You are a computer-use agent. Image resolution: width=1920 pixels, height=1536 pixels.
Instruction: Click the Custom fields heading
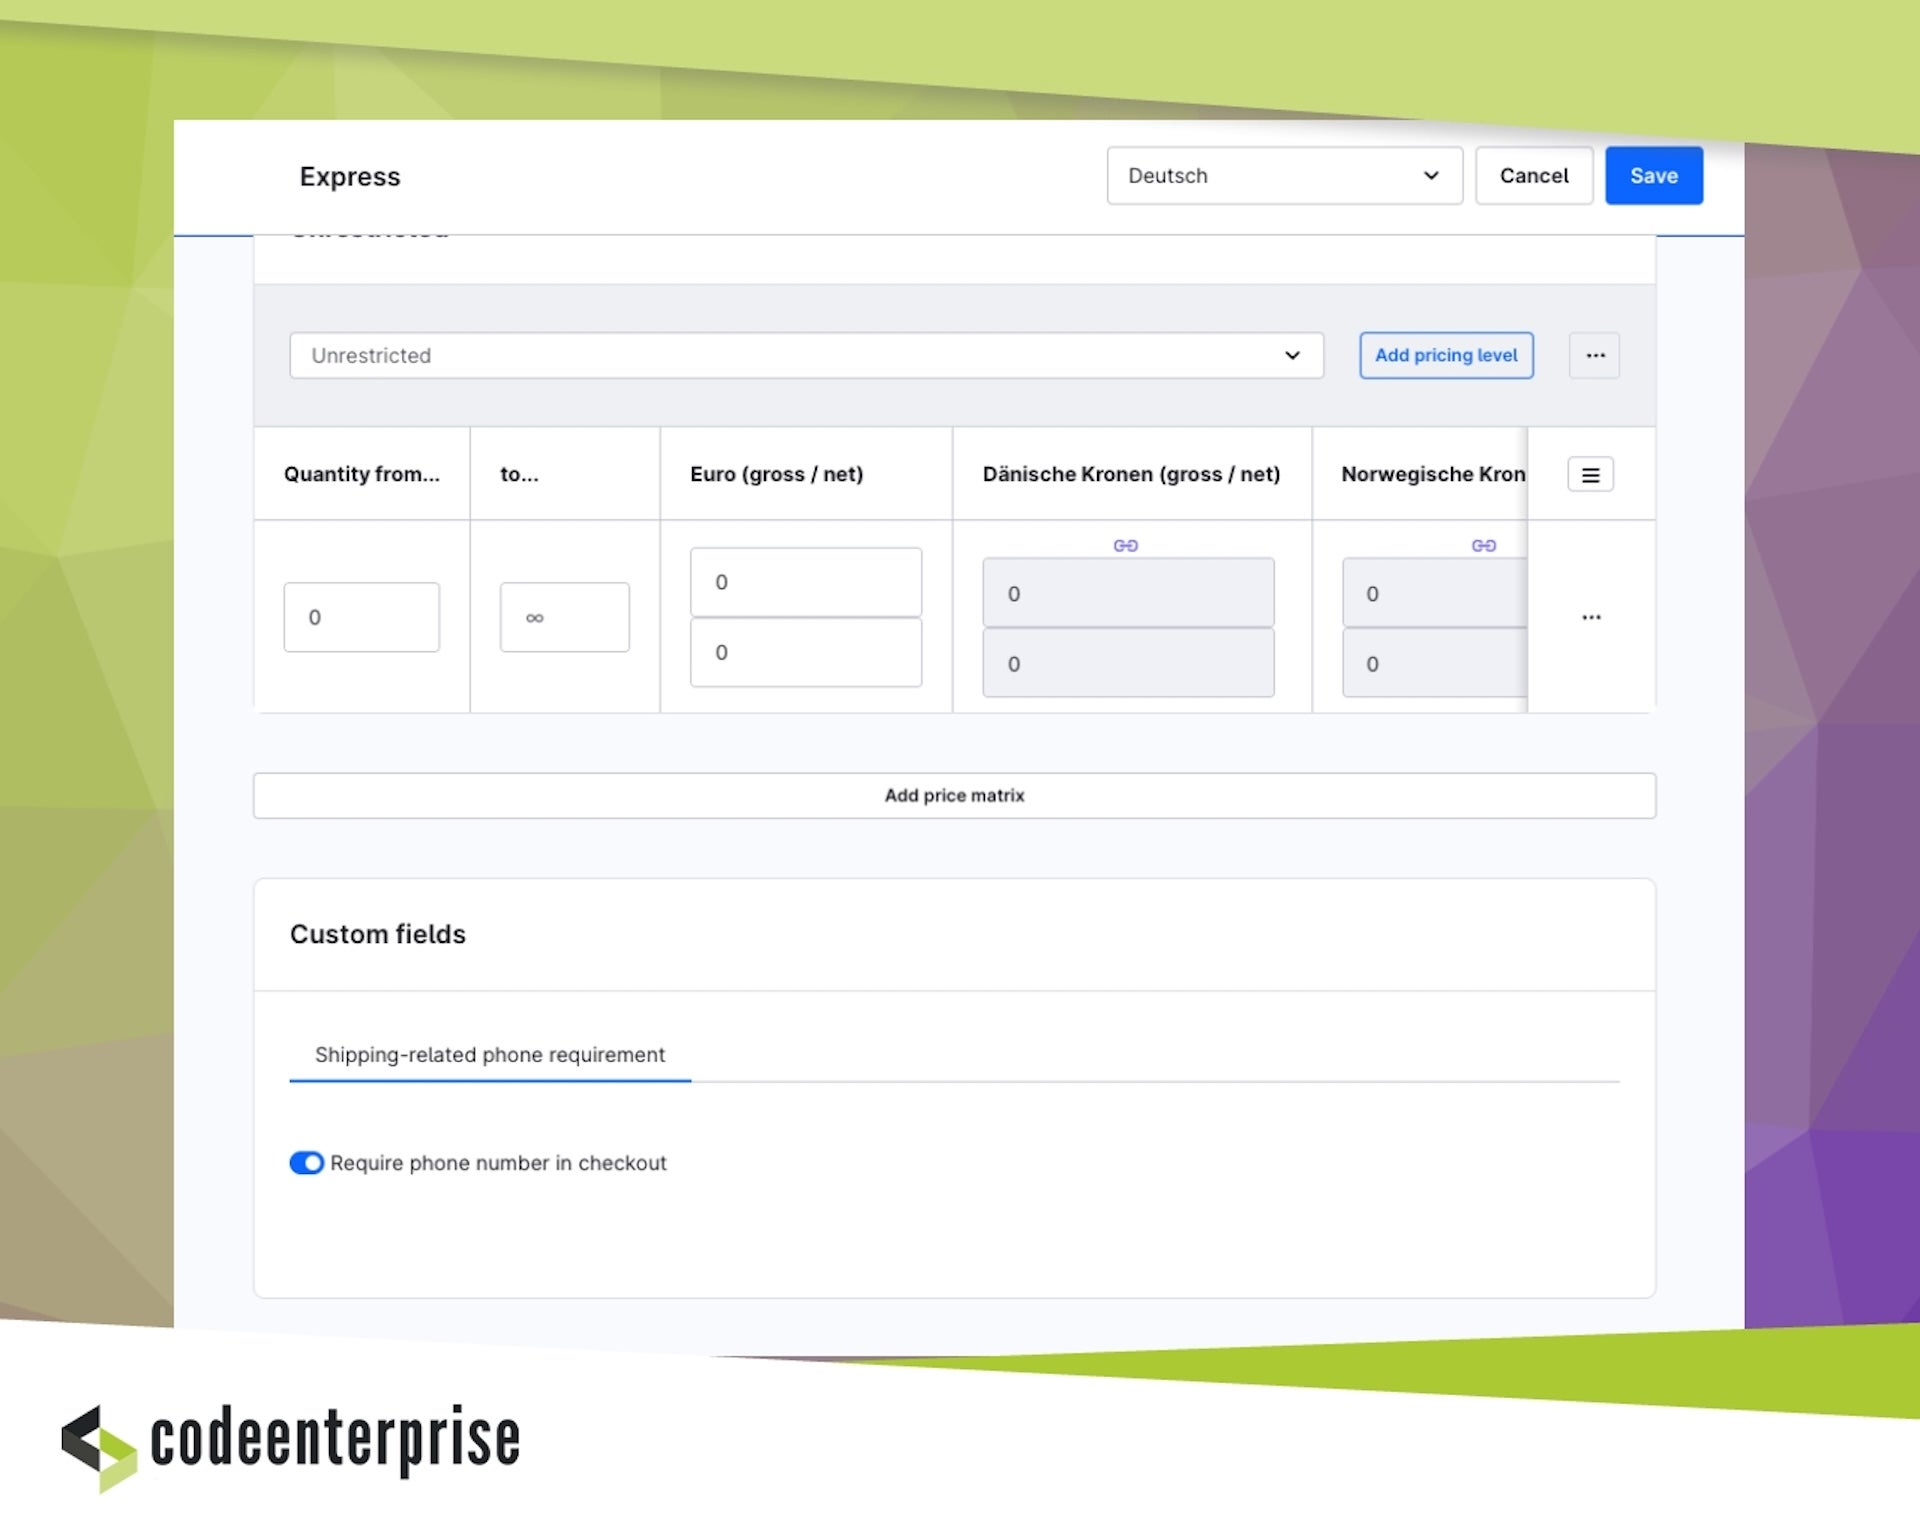click(x=378, y=934)
